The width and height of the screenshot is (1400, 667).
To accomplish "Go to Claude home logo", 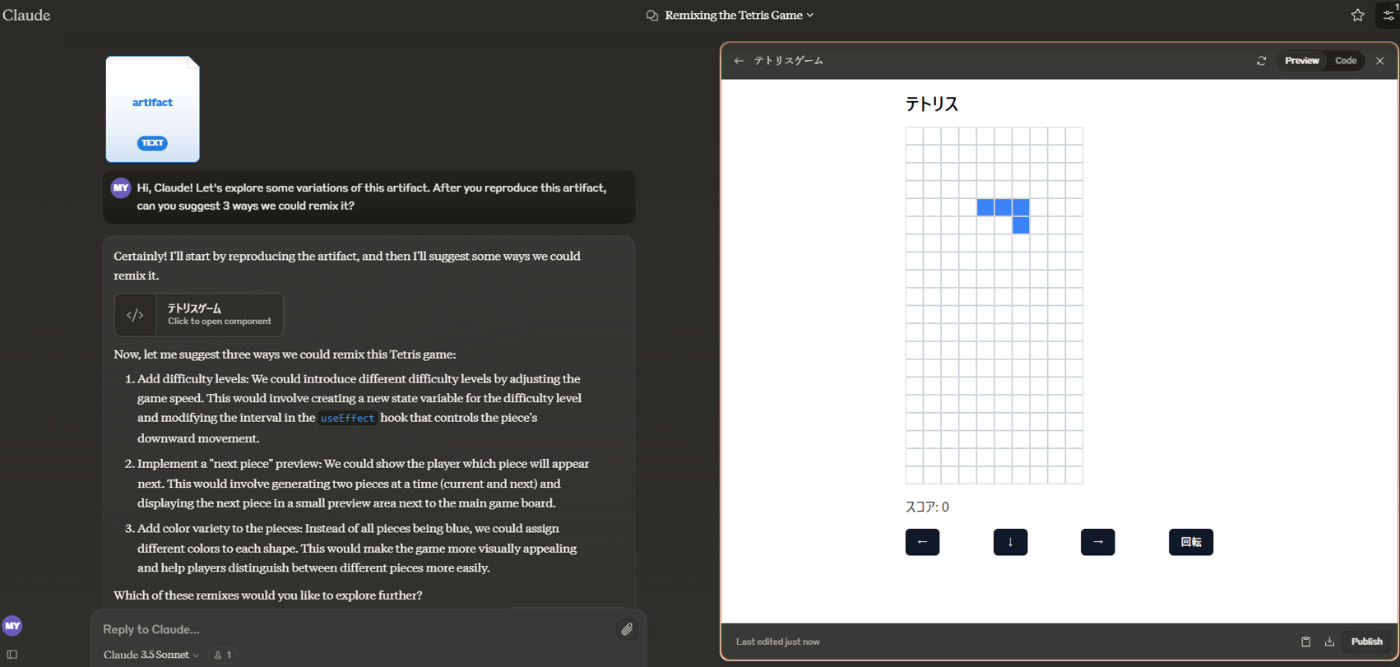I will (x=26, y=15).
